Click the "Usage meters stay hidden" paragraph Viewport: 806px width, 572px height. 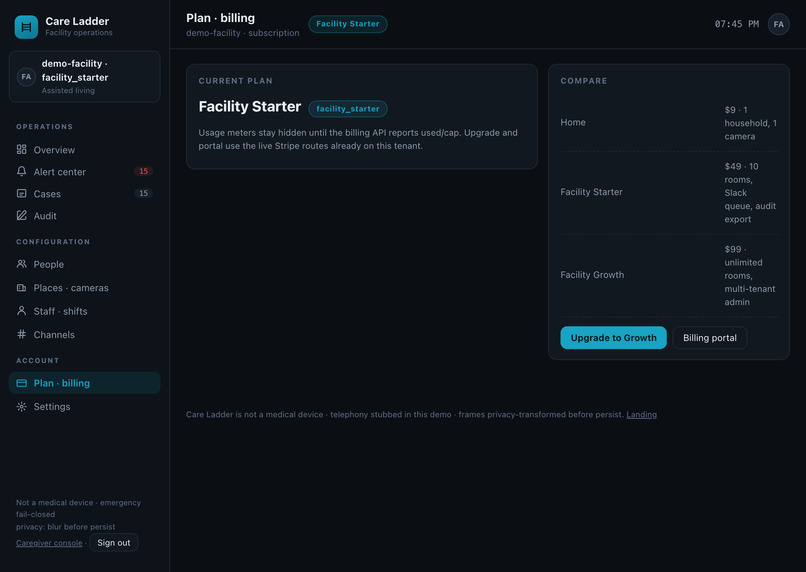click(x=358, y=139)
